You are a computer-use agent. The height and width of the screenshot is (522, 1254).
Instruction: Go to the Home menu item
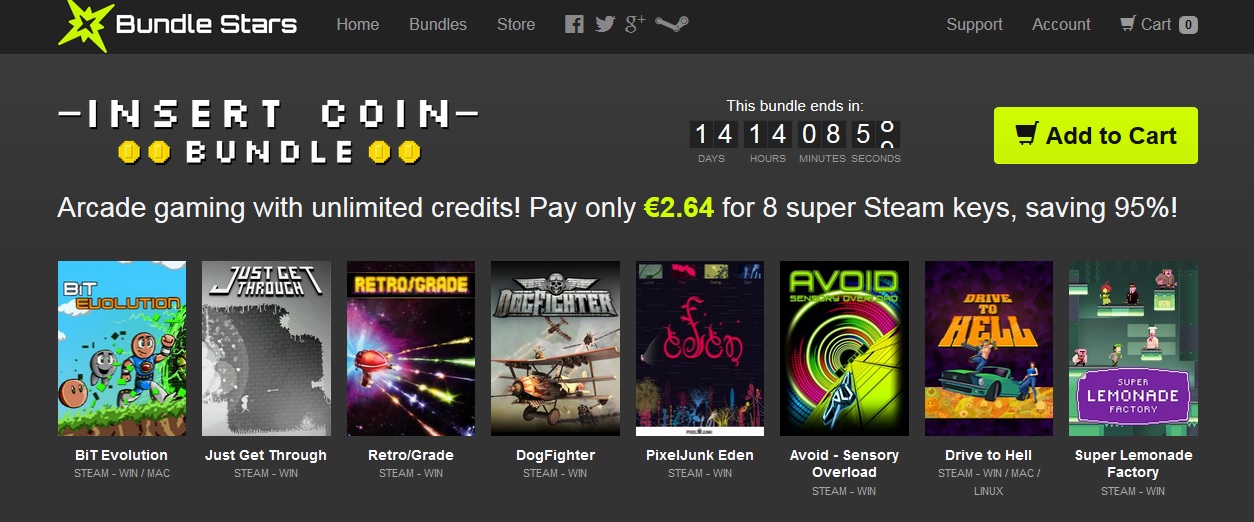click(x=358, y=24)
